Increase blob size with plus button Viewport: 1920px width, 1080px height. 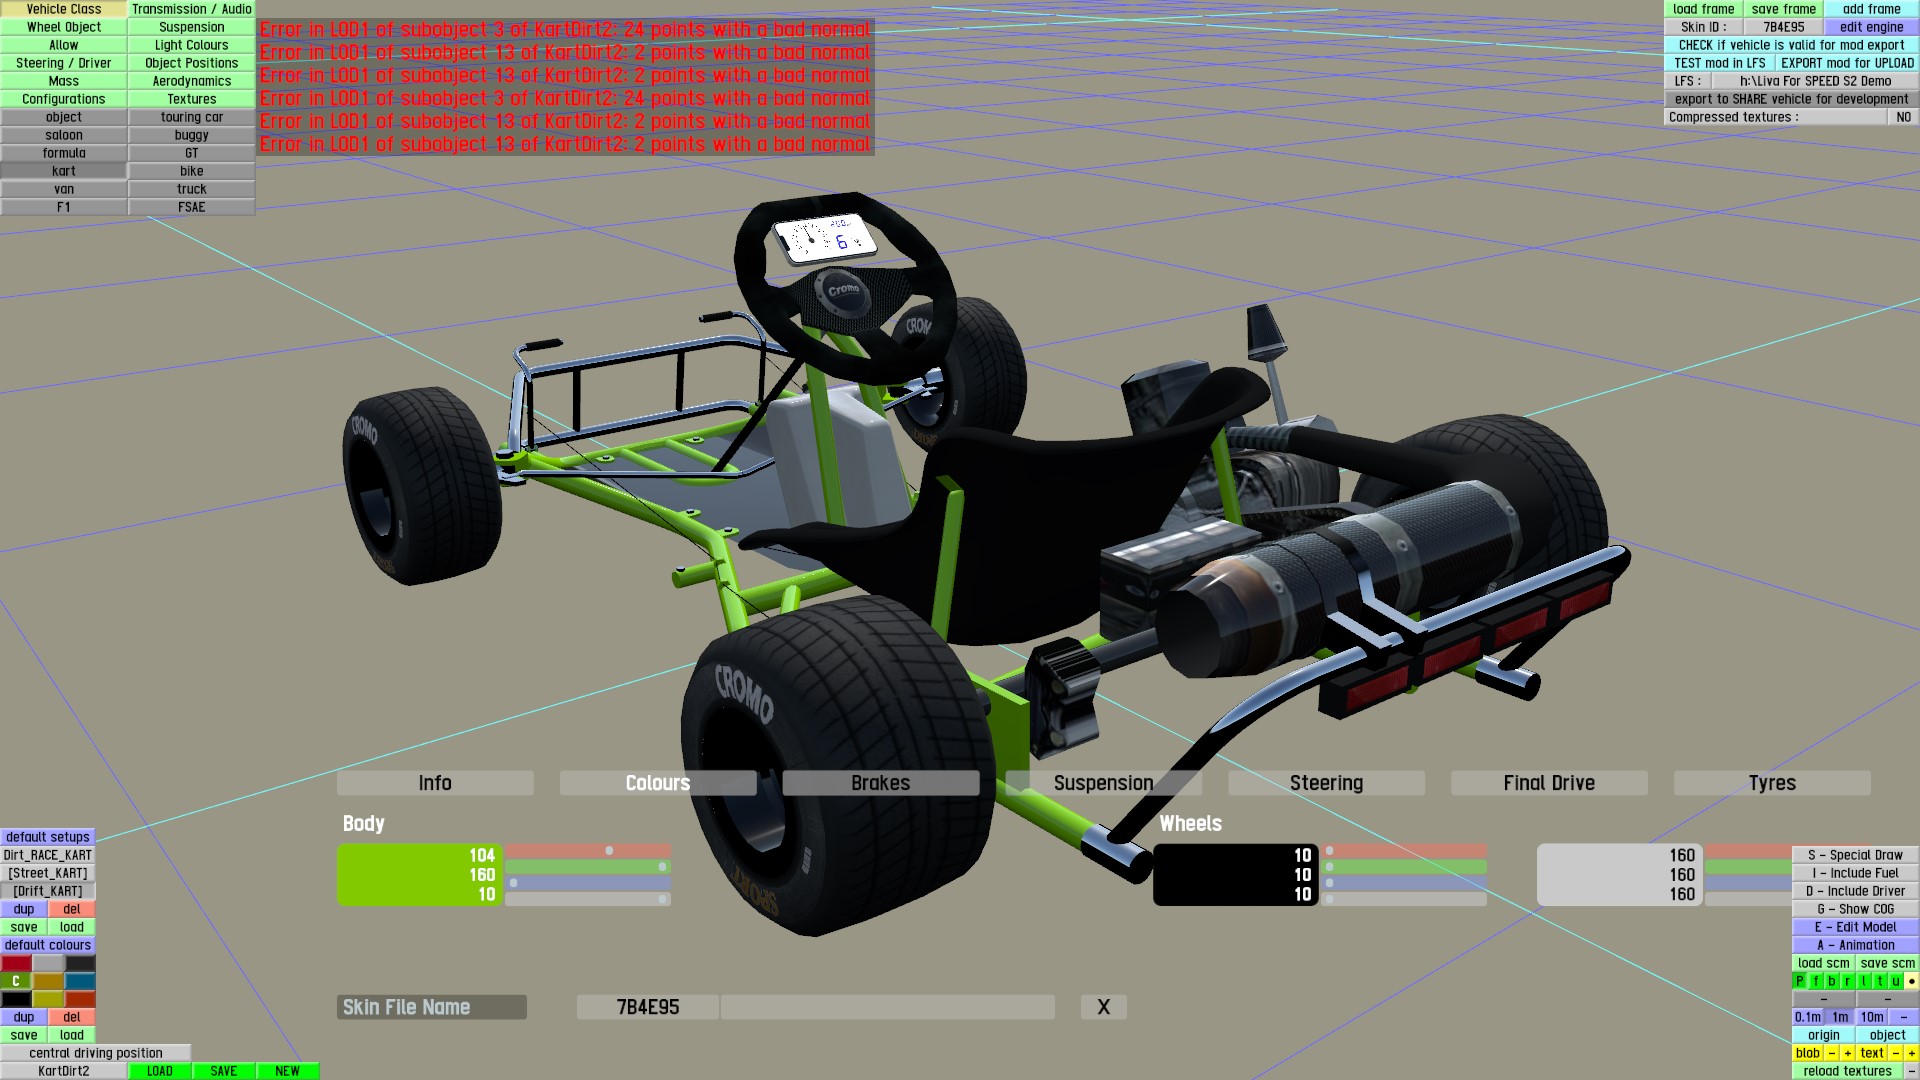tap(1848, 1053)
